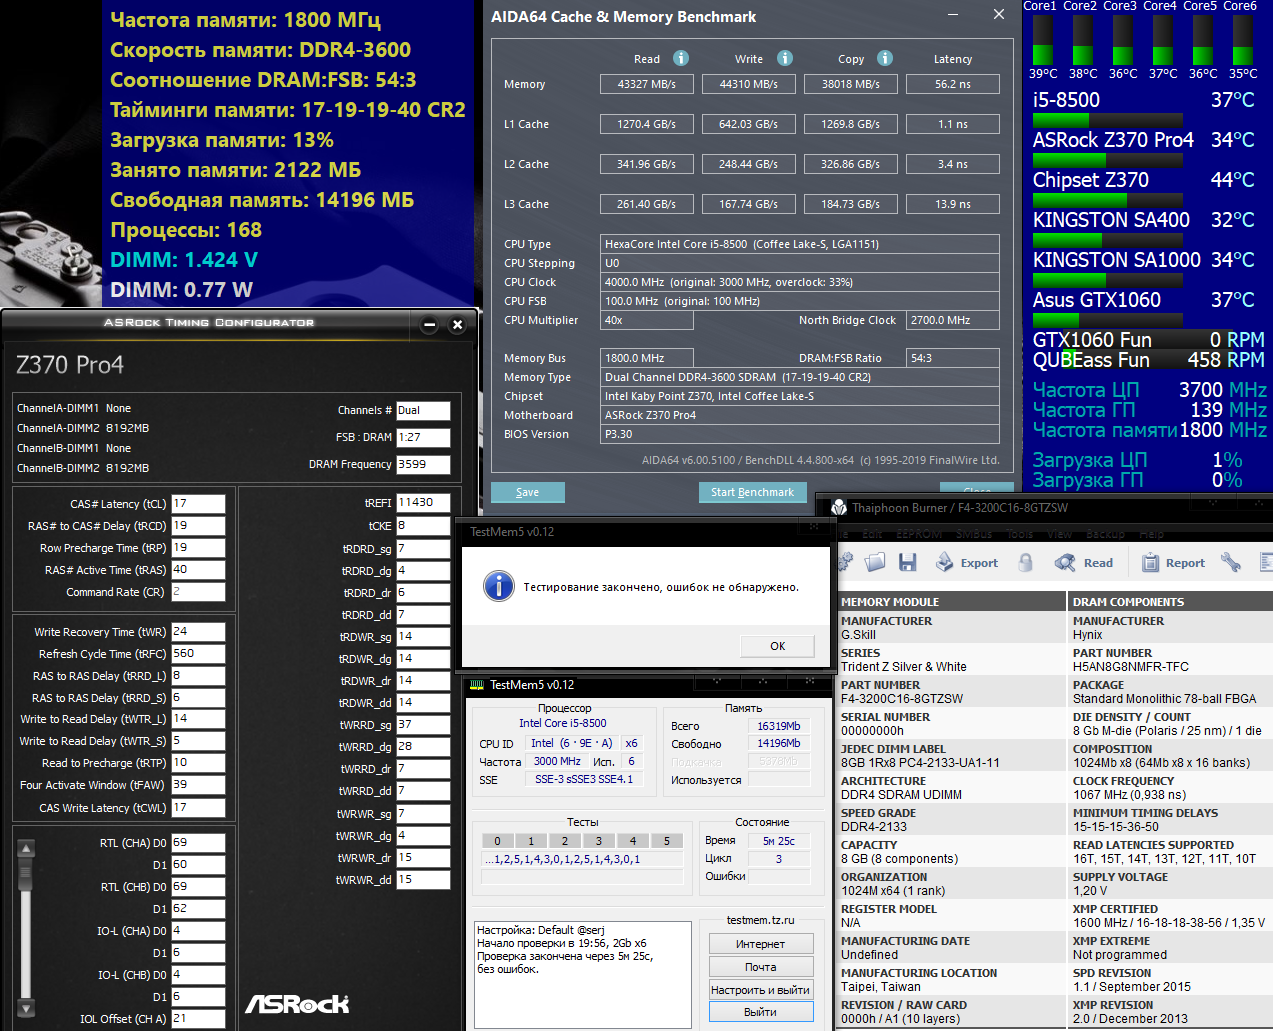This screenshot has height=1031, width=1273.
Task: Click the Export toolbar button in Thaiphoon Burner
Action: [966, 563]
